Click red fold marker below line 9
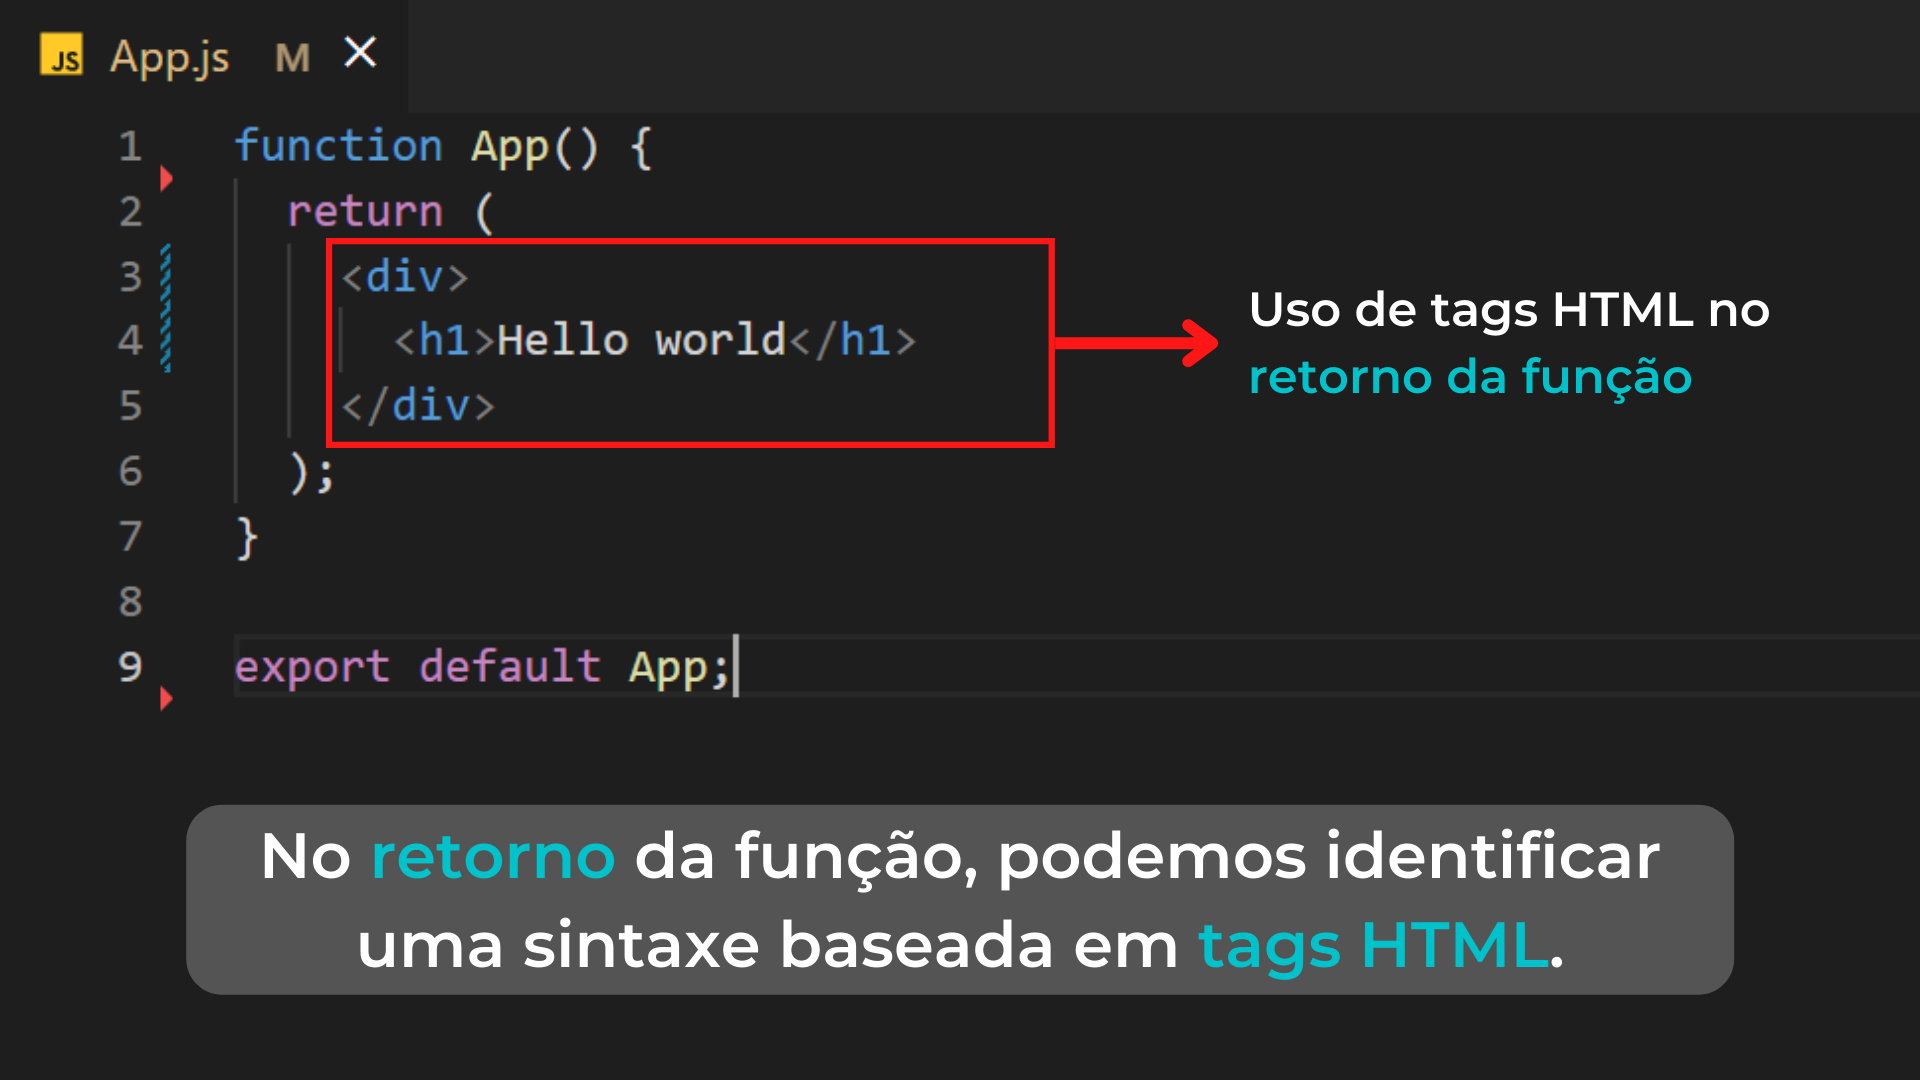This screenshot has height=1080, width=1920. click(166, 698)
